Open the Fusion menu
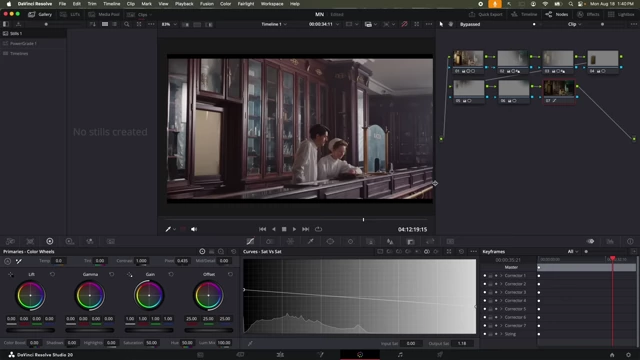Screen dimensions: 640x360 coord(207,4)
